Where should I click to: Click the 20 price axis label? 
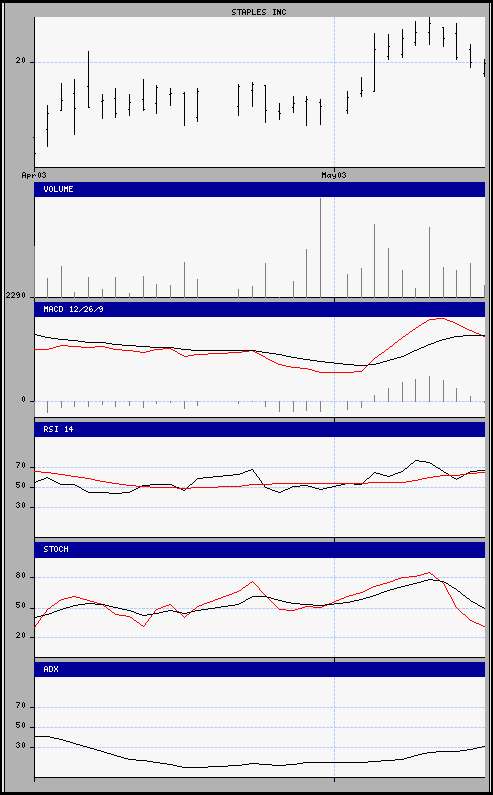[x=20, y=61]
